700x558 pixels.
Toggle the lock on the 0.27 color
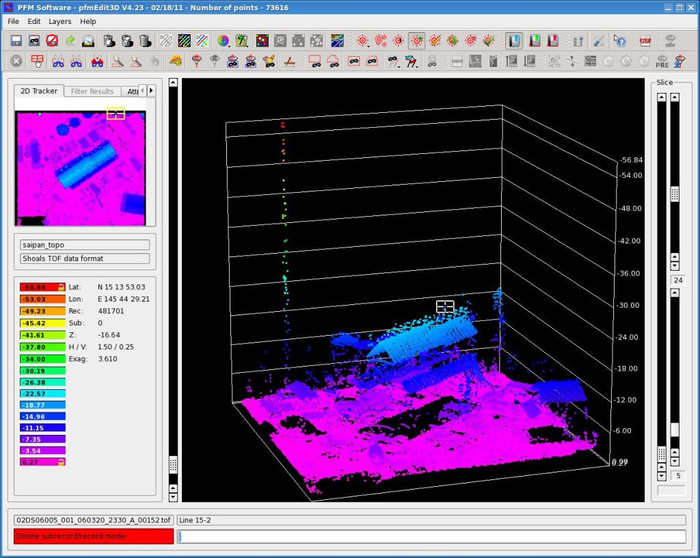coord(60,462)
